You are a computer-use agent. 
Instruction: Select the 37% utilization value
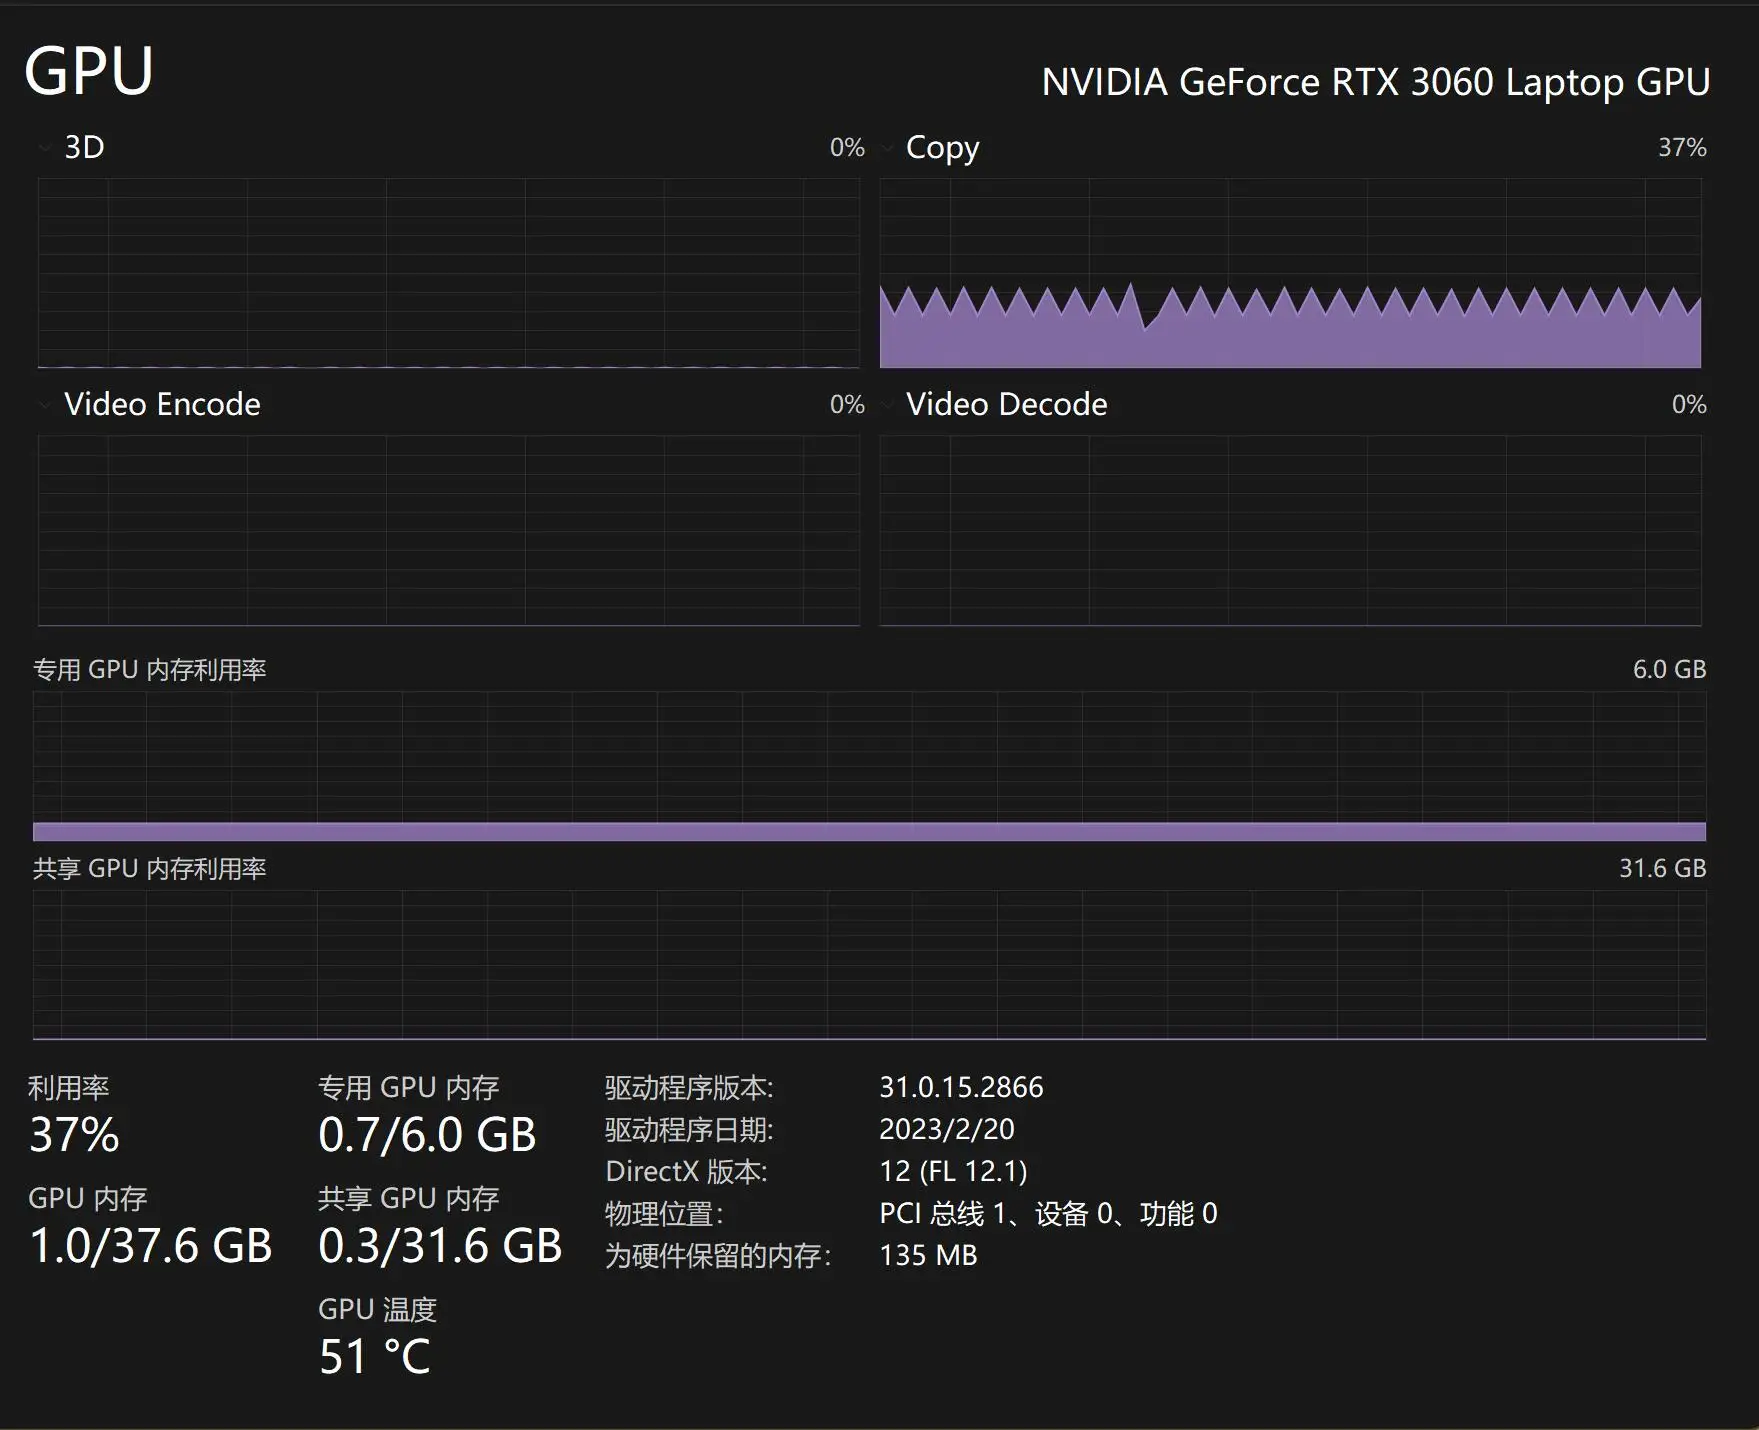pos(74,1135)
